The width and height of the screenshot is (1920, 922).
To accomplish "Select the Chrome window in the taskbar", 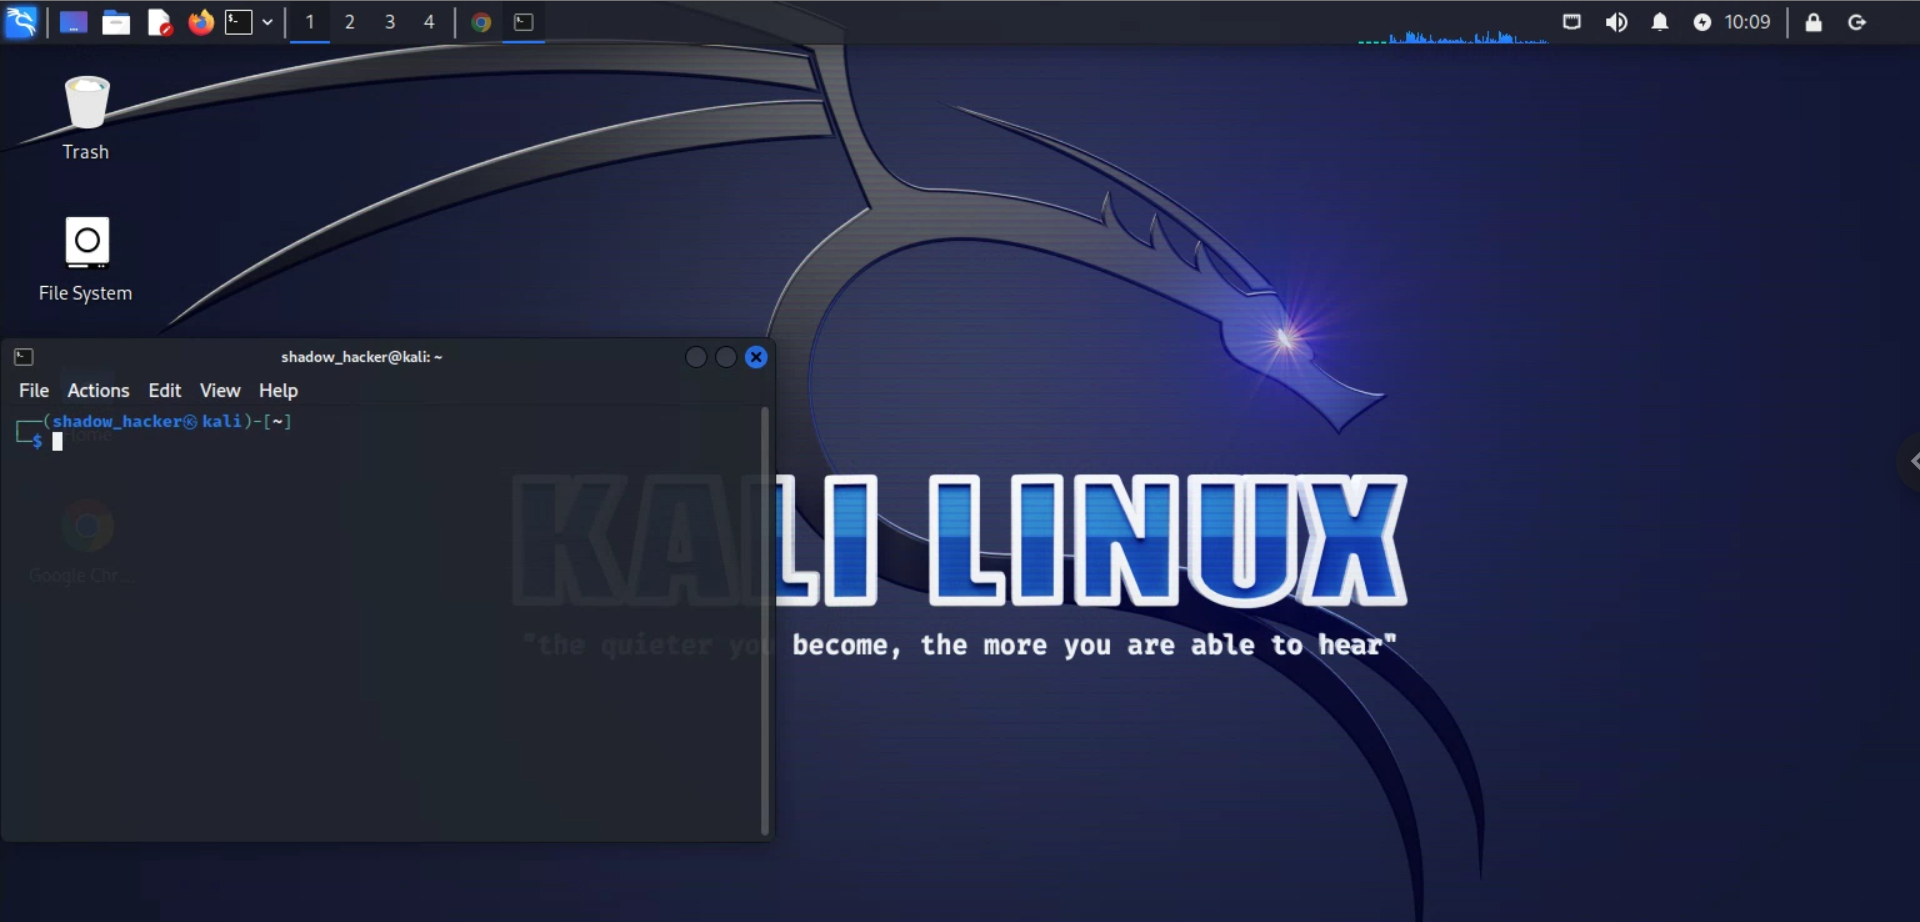I will (x=481, y=22).
